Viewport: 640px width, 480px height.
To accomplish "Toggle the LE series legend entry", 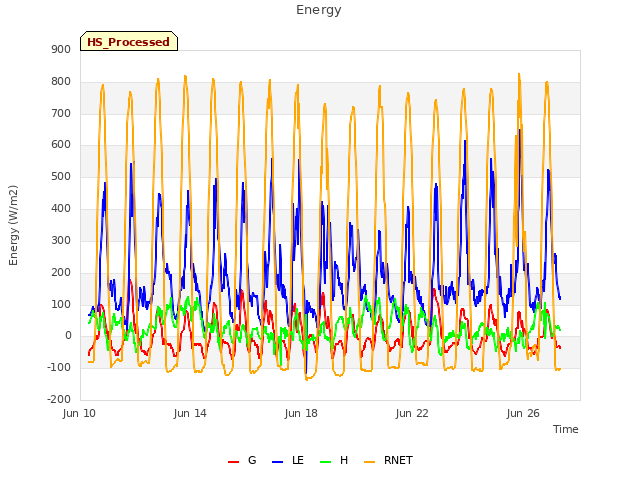I will click(x=288, y=460).
